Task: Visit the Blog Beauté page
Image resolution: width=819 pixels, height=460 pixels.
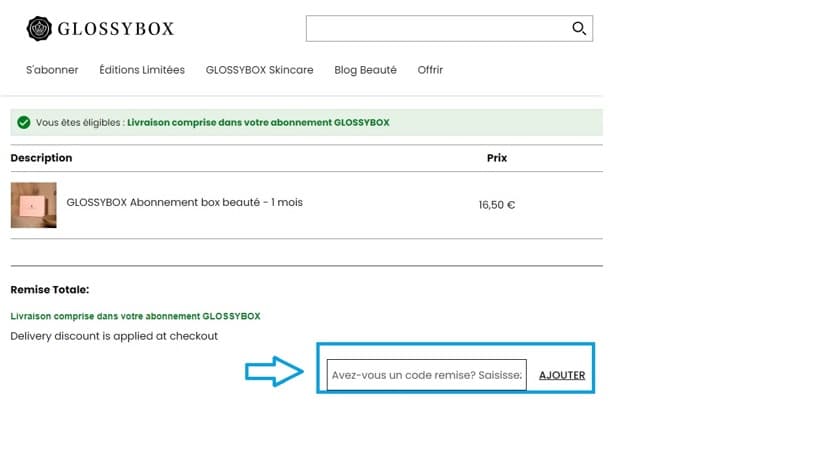Action: (x=365, y=70)
